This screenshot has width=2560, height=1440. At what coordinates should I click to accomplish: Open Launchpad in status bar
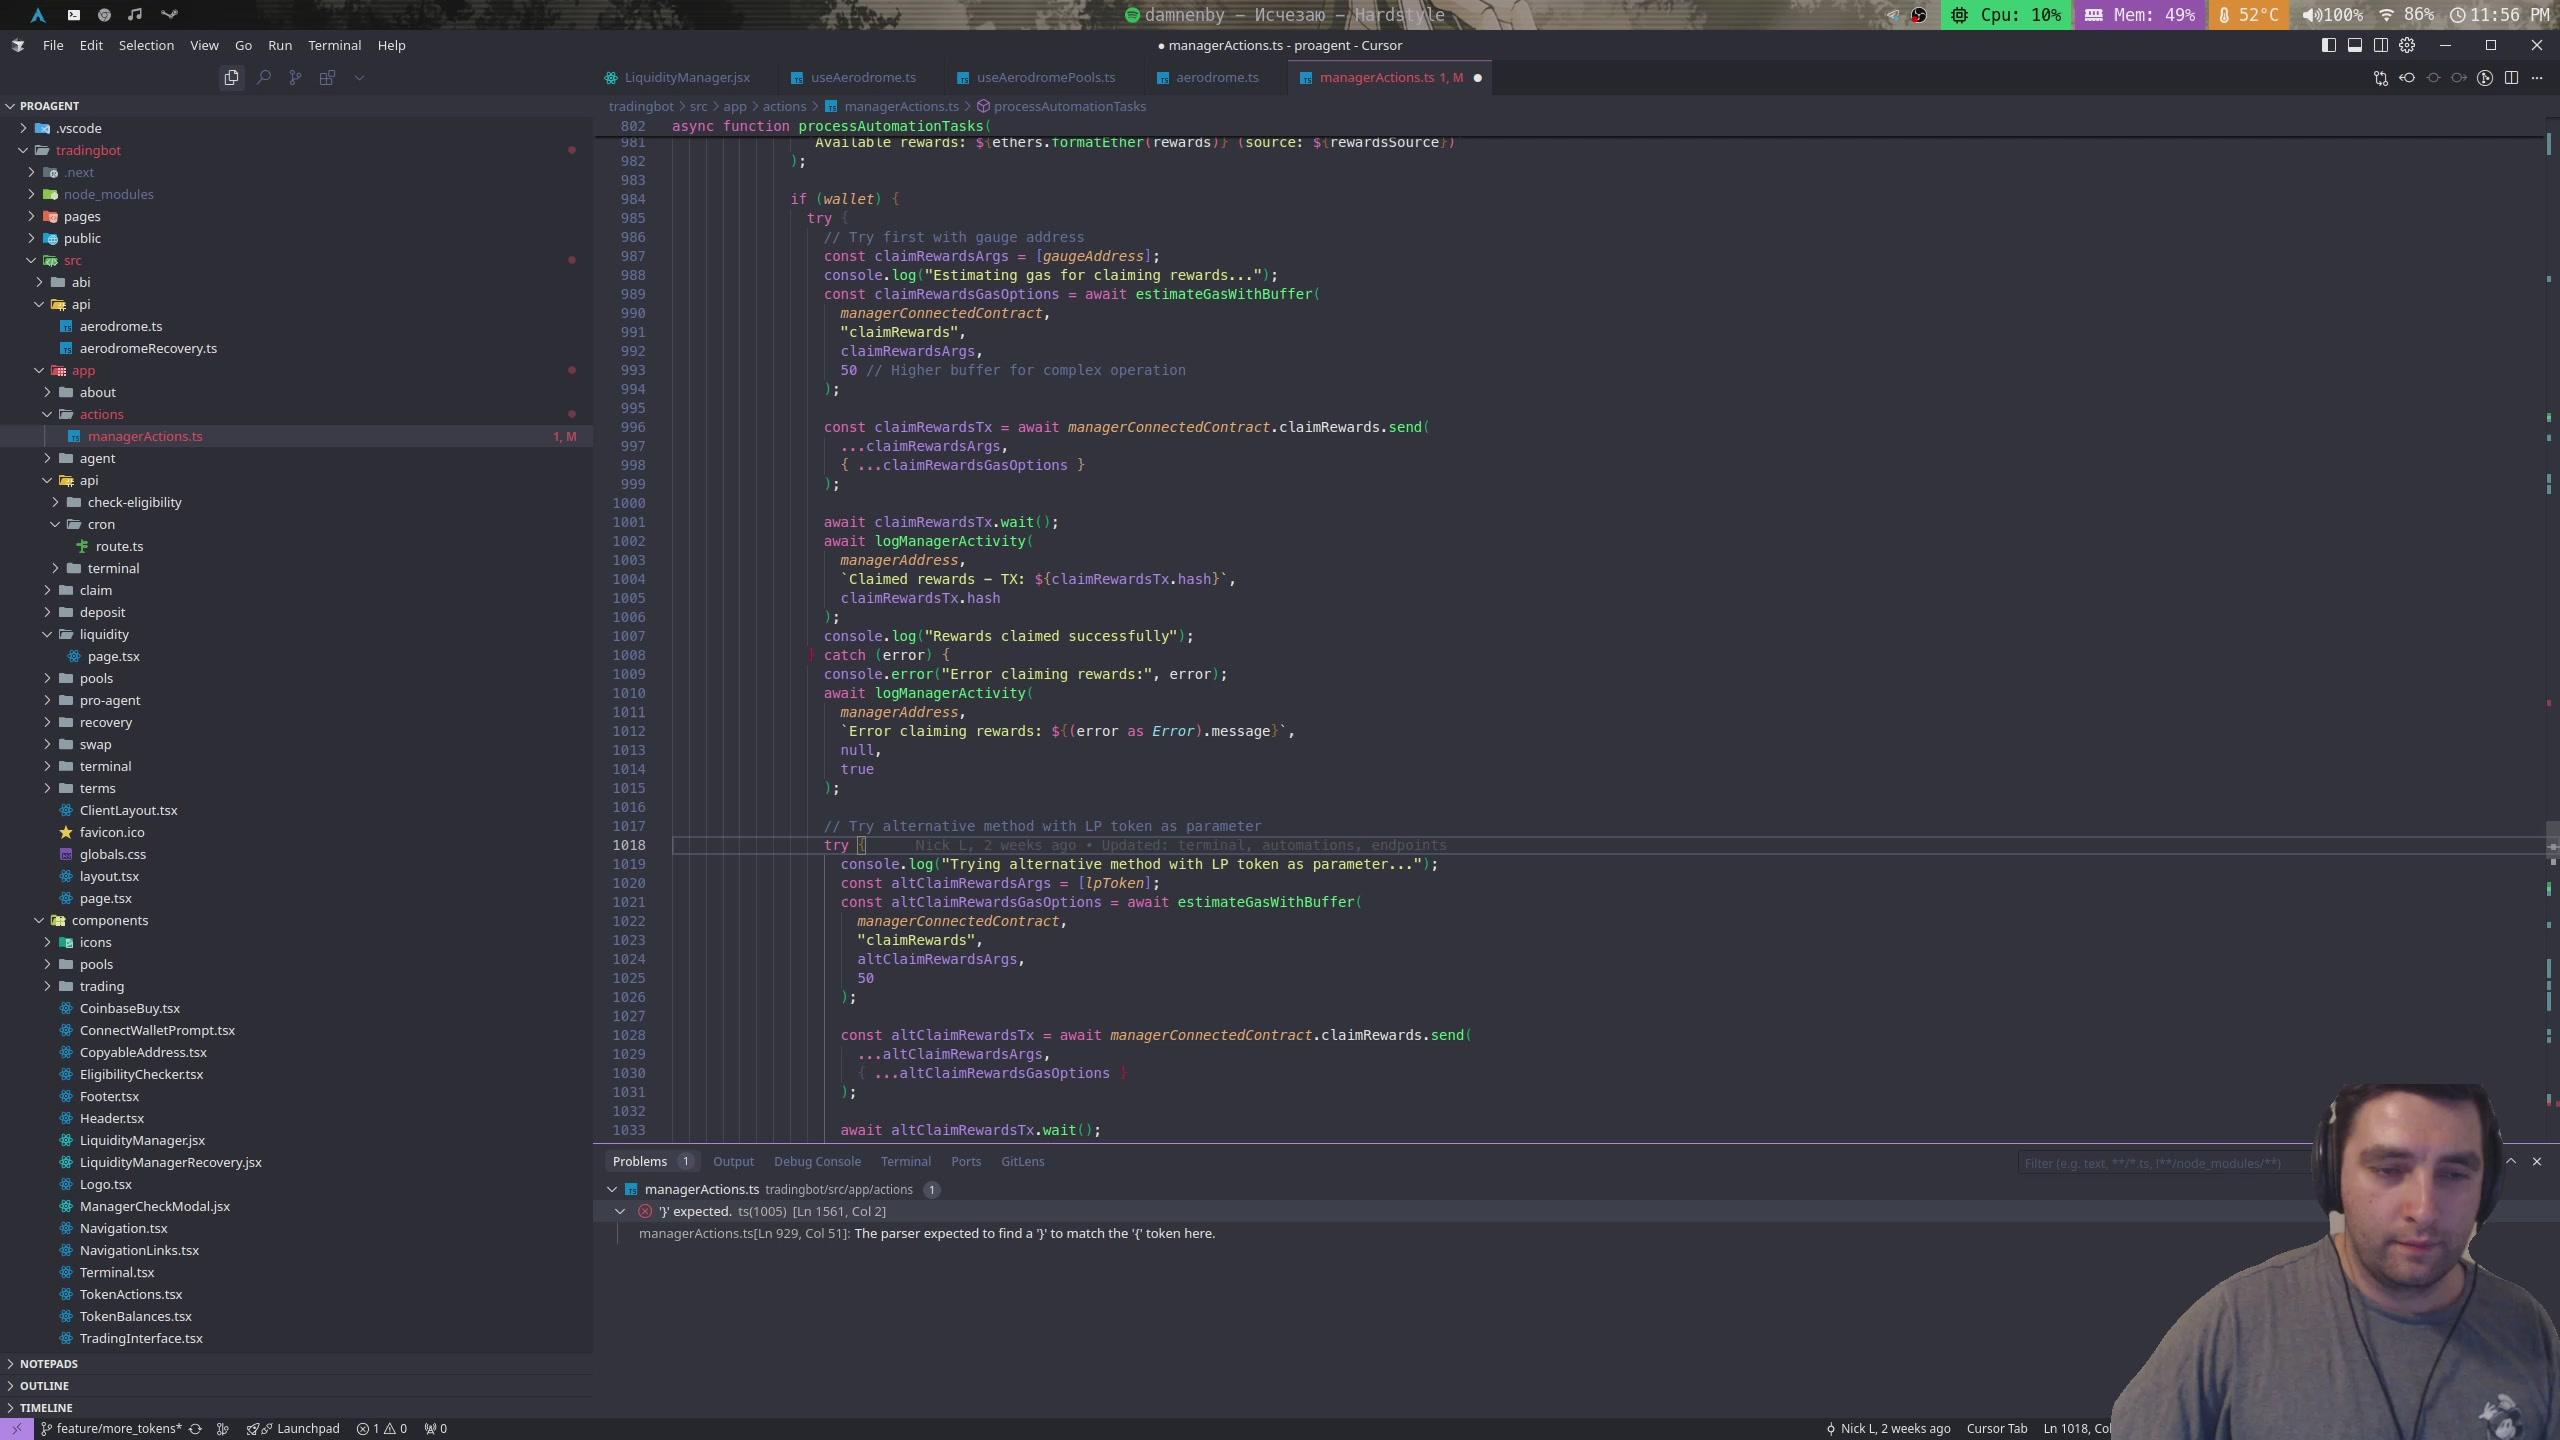(294, 1428)
